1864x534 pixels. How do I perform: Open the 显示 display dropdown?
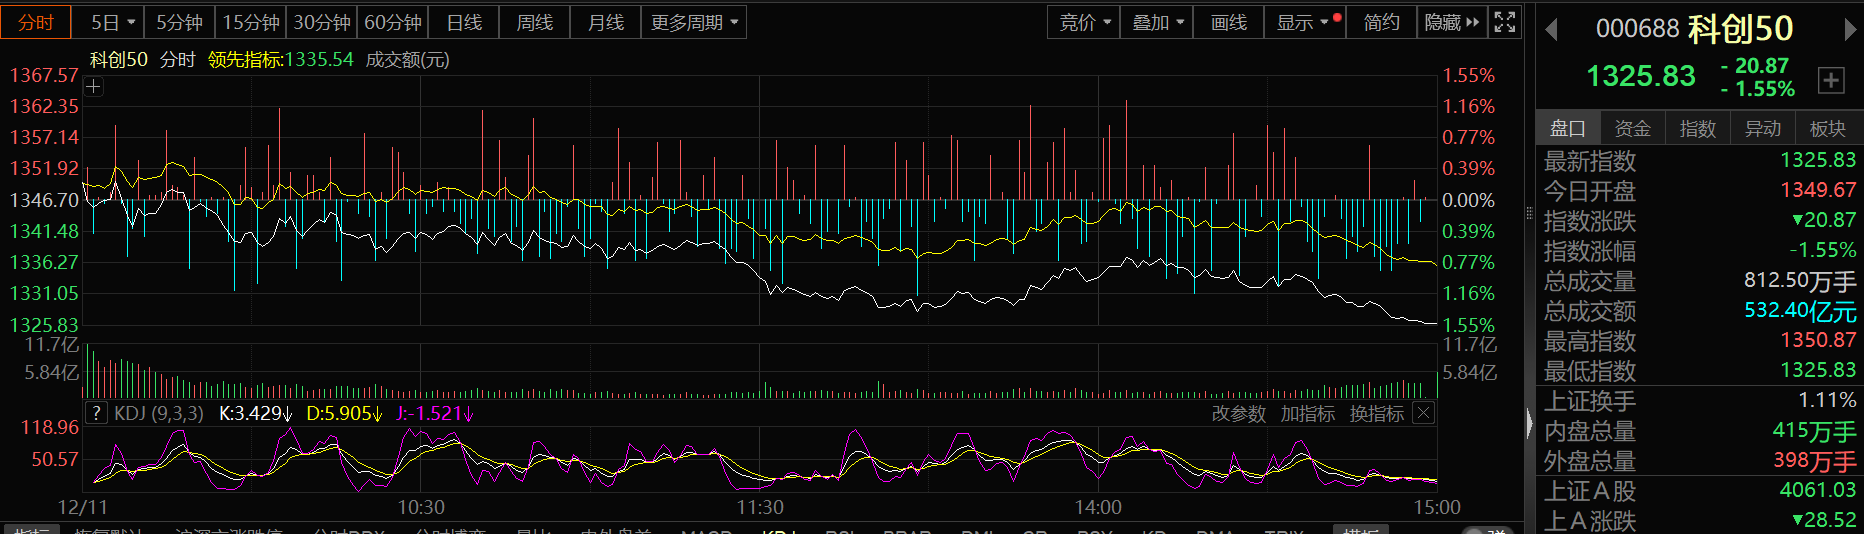(x=1304, y=22)
